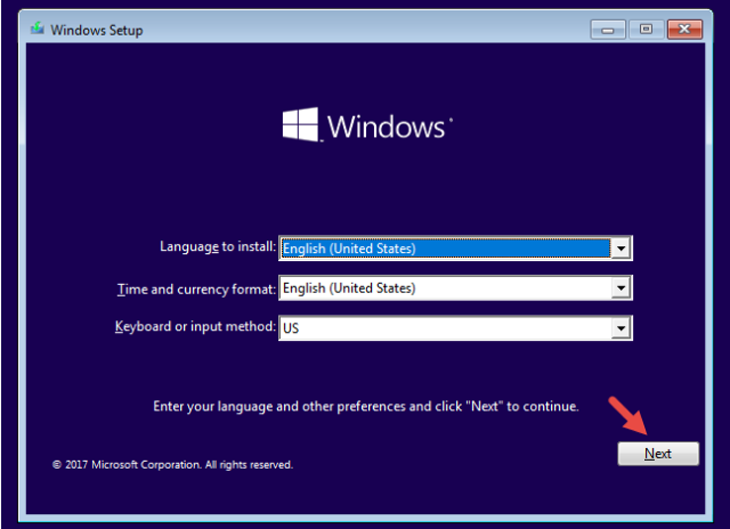
Task: Expand the Keyboard or input method dropdown arrow
Action: point(621,328)
